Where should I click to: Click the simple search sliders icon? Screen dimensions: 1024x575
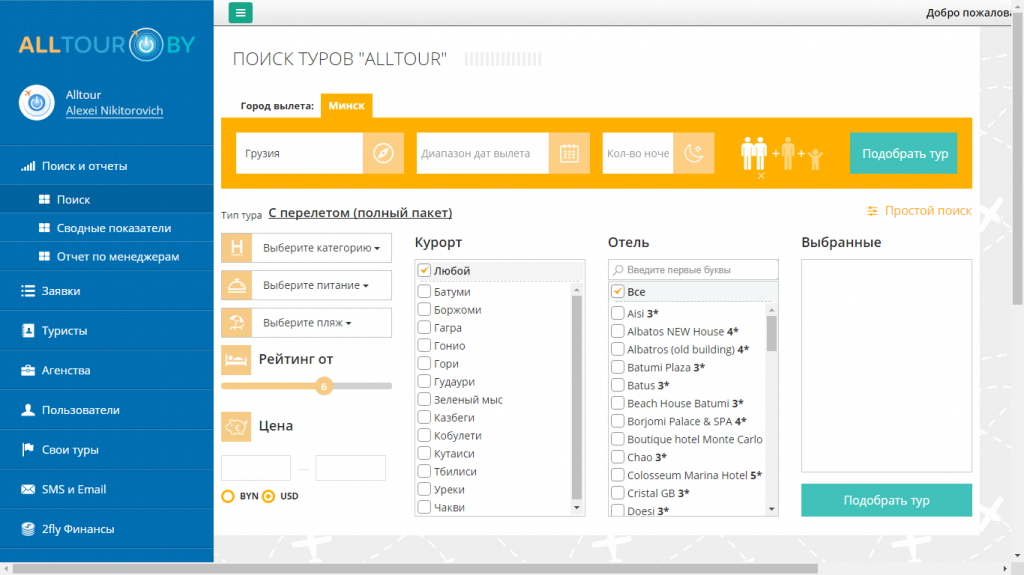click(872, 210)
